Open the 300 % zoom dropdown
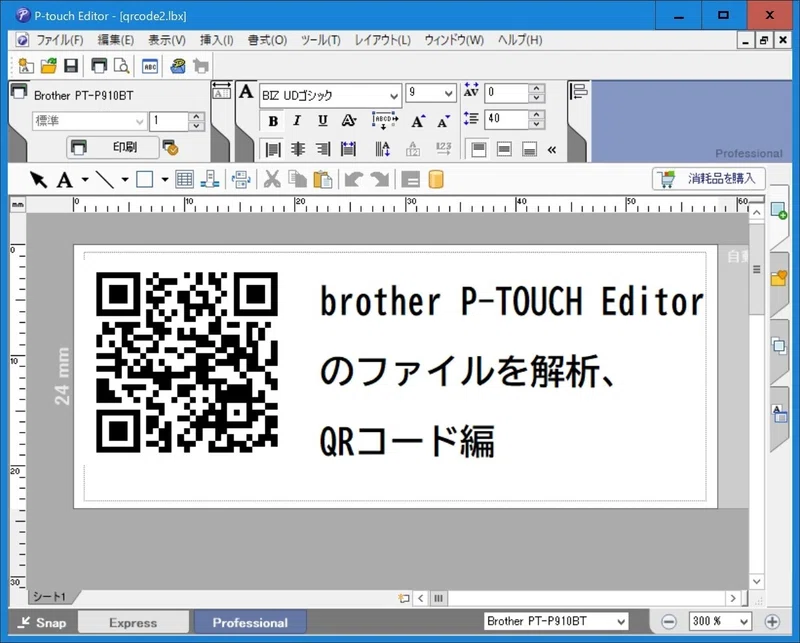Screen dimensions: 800x643 point(743,622)
